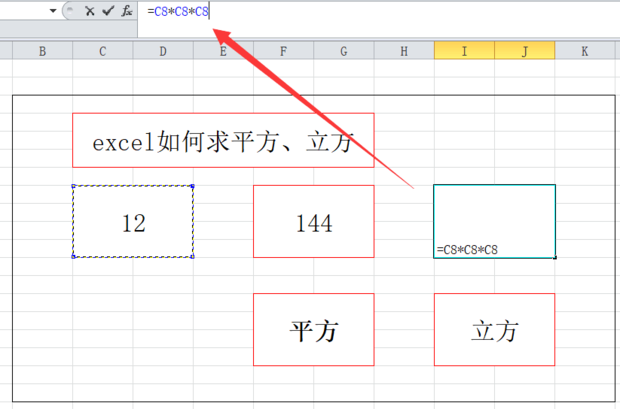Click the 立方 label cell
The height and width of the screenshot is (409, 620).
point(495,329)
